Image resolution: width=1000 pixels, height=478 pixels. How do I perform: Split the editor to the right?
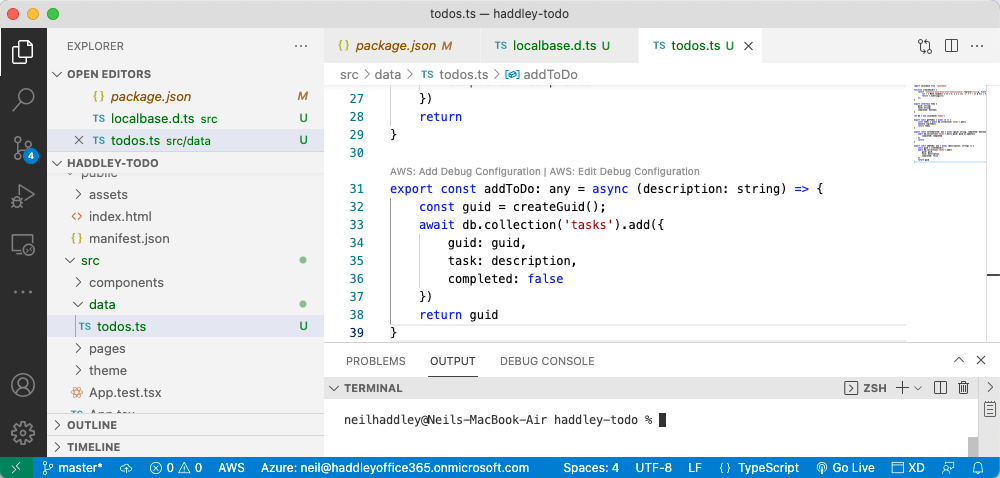coord(951,46)
